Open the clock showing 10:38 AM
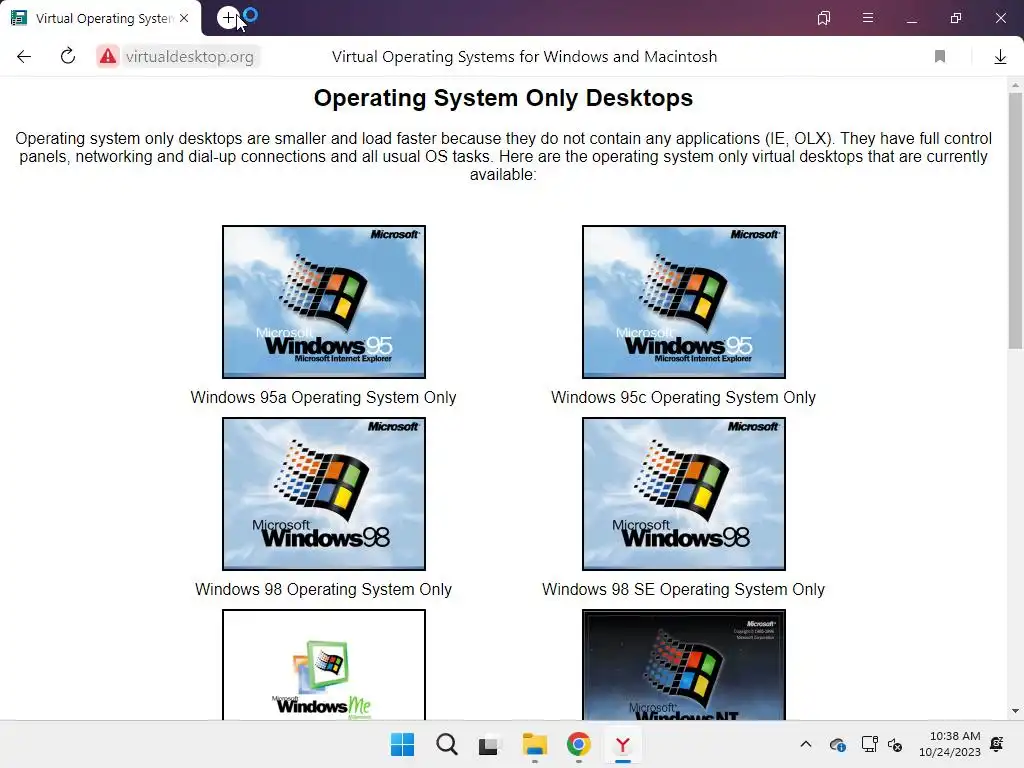 [x=950, y=744]
